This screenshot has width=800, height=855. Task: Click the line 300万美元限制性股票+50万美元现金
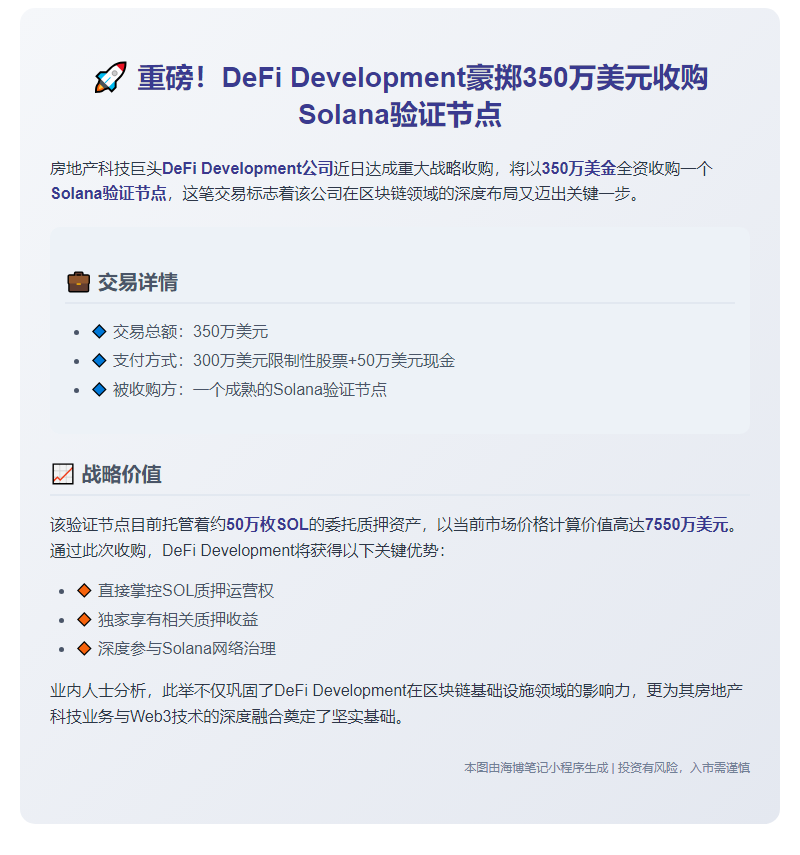pyautogui.click(x=324, y=360)
